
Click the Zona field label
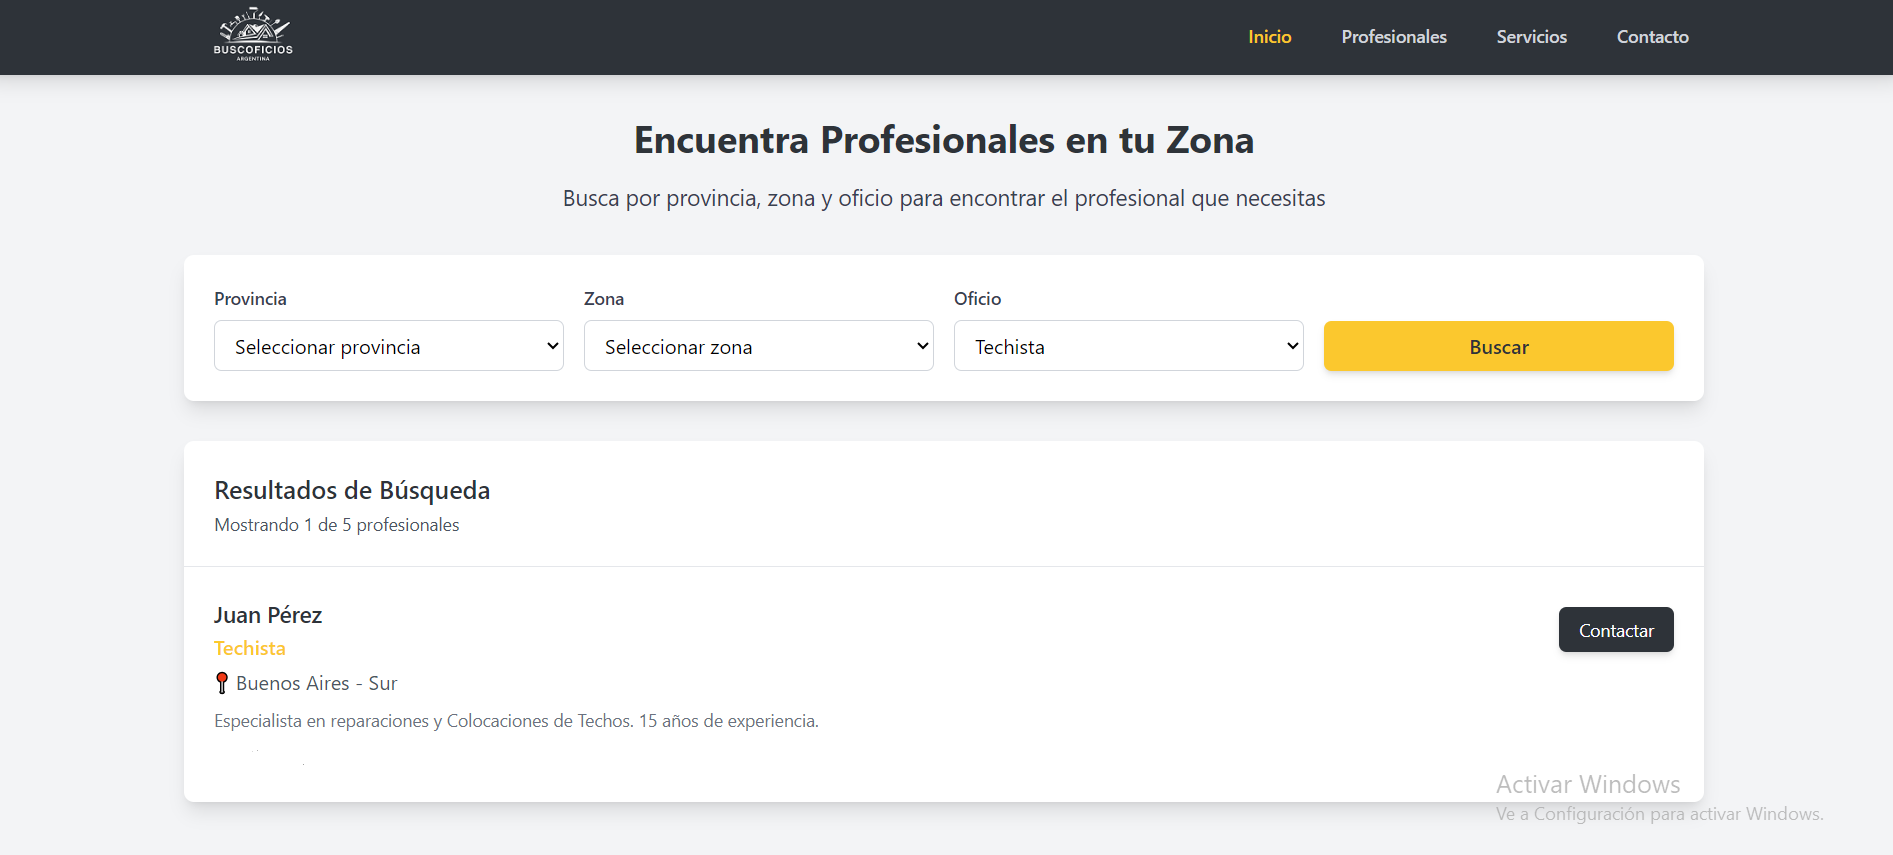(604, 299)
